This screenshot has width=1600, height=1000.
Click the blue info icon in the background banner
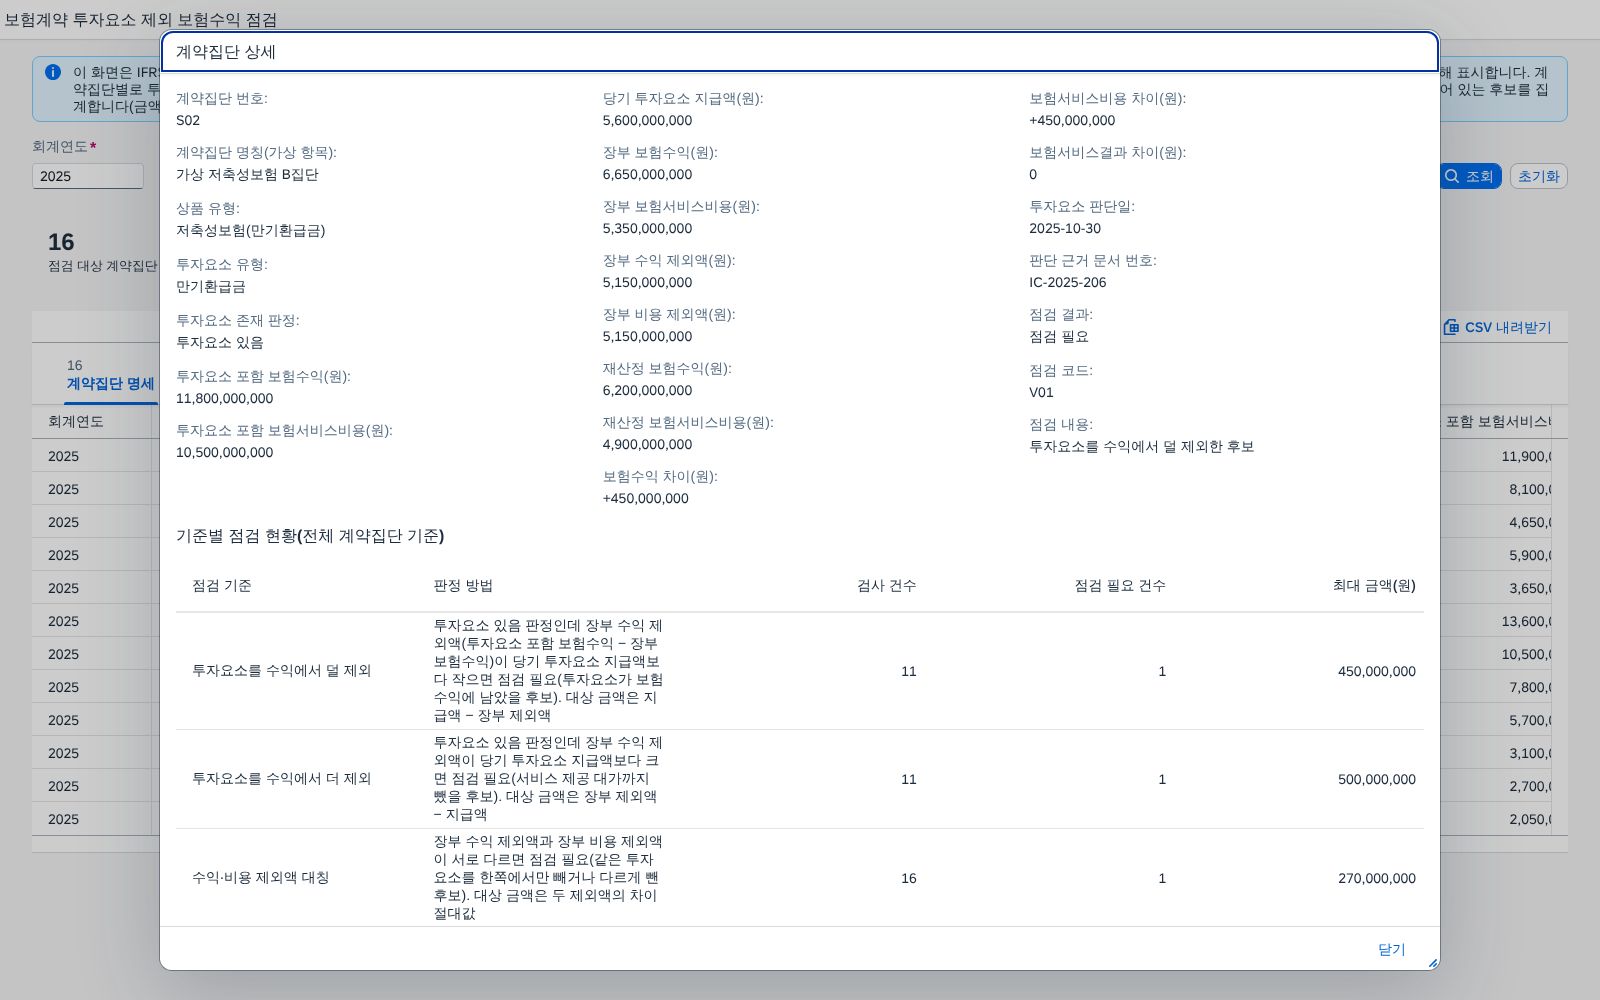[53, 72]
